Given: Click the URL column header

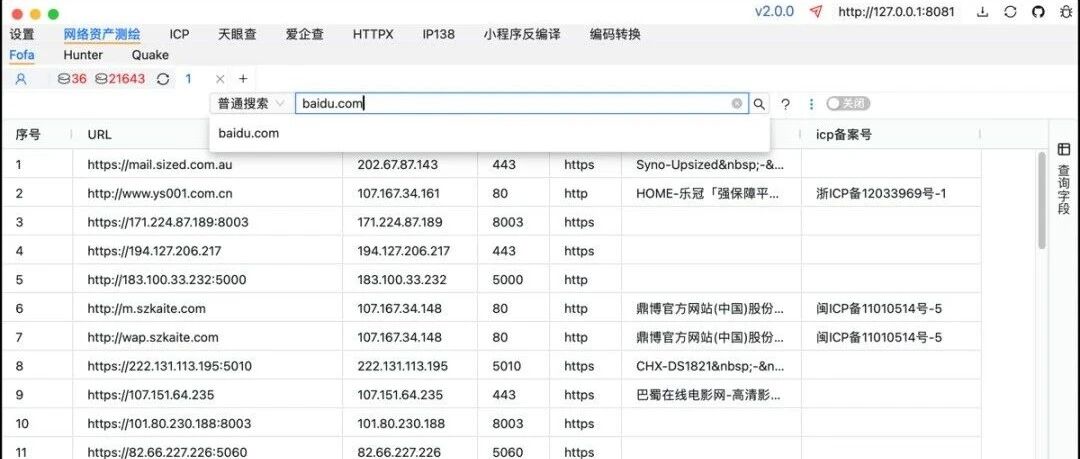Looking at the screenshot, I should click(x=99, y=134).
